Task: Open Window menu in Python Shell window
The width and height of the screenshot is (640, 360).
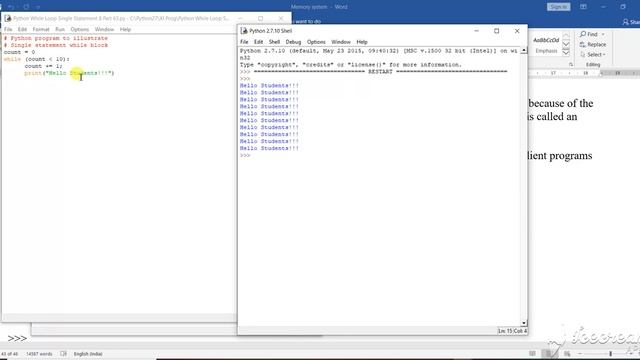Action: click(341, 42)
